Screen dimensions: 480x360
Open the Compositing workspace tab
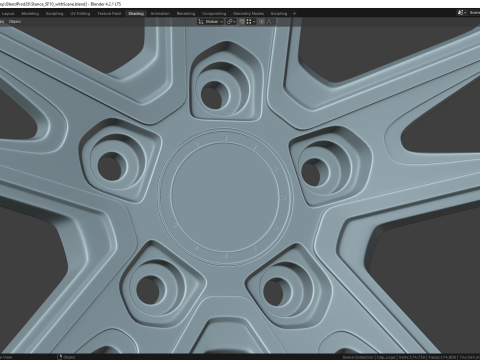click(214, 14)
